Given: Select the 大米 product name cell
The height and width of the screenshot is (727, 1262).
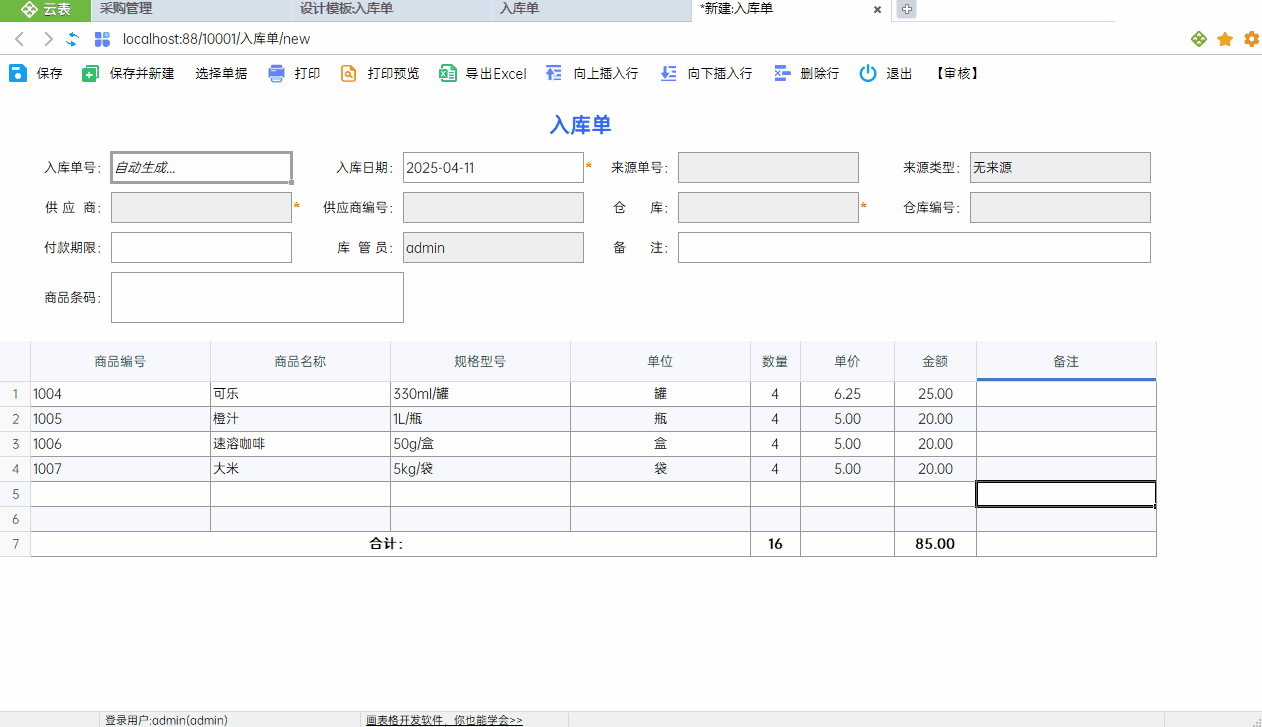Looking at the screenshot, I should 300,469.
